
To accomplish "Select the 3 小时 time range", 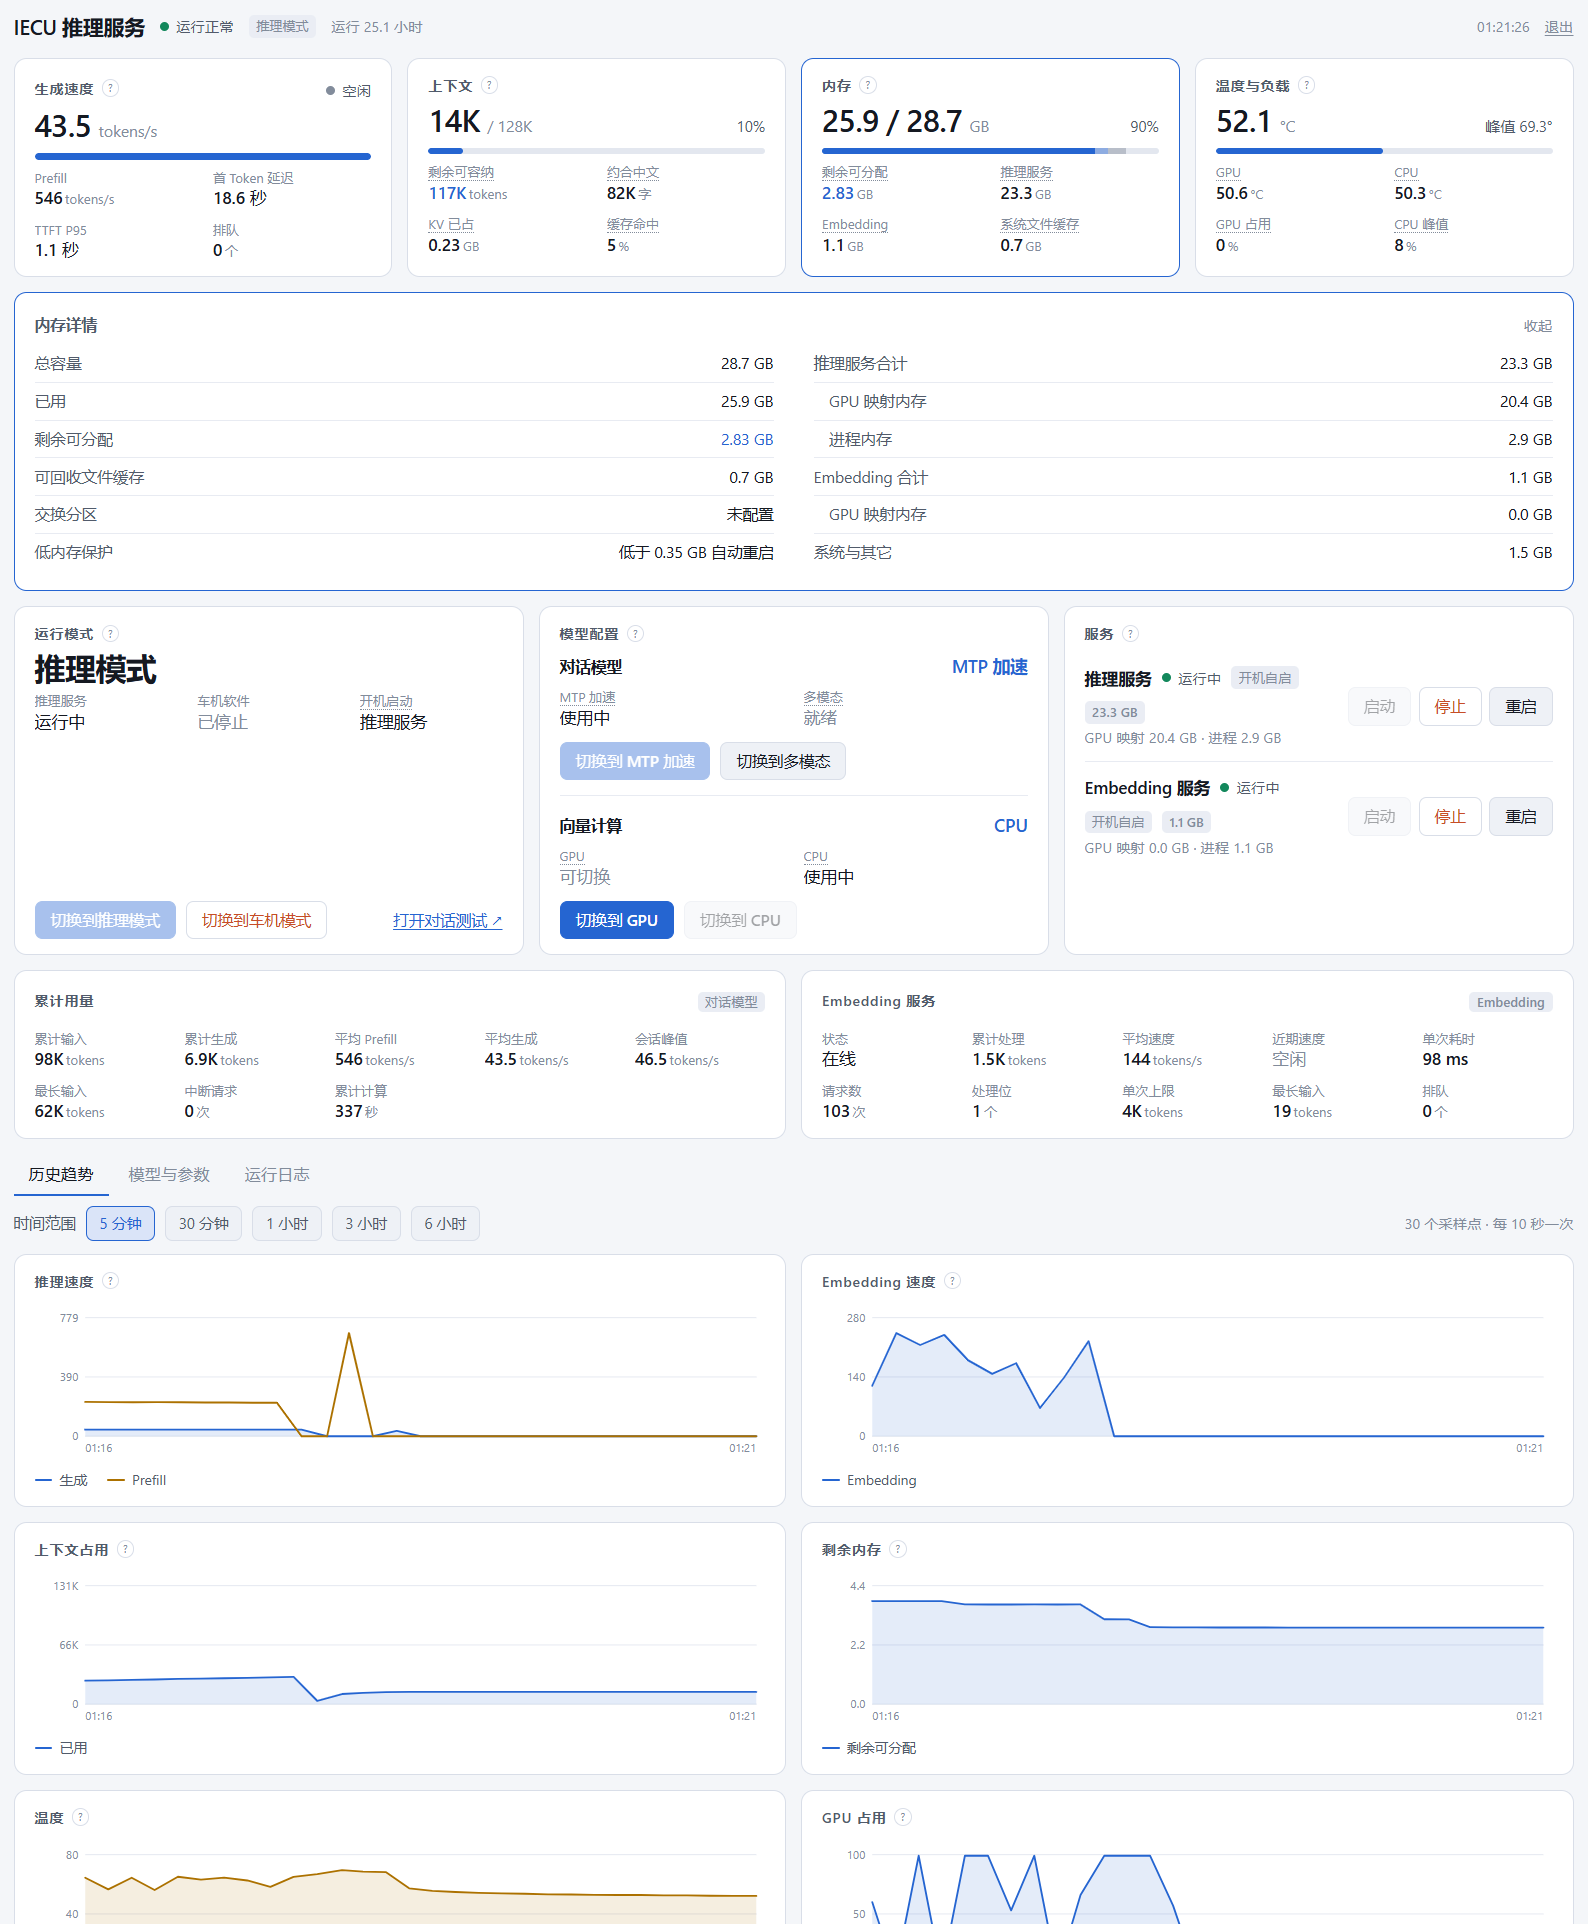I will pos(366,1224).
